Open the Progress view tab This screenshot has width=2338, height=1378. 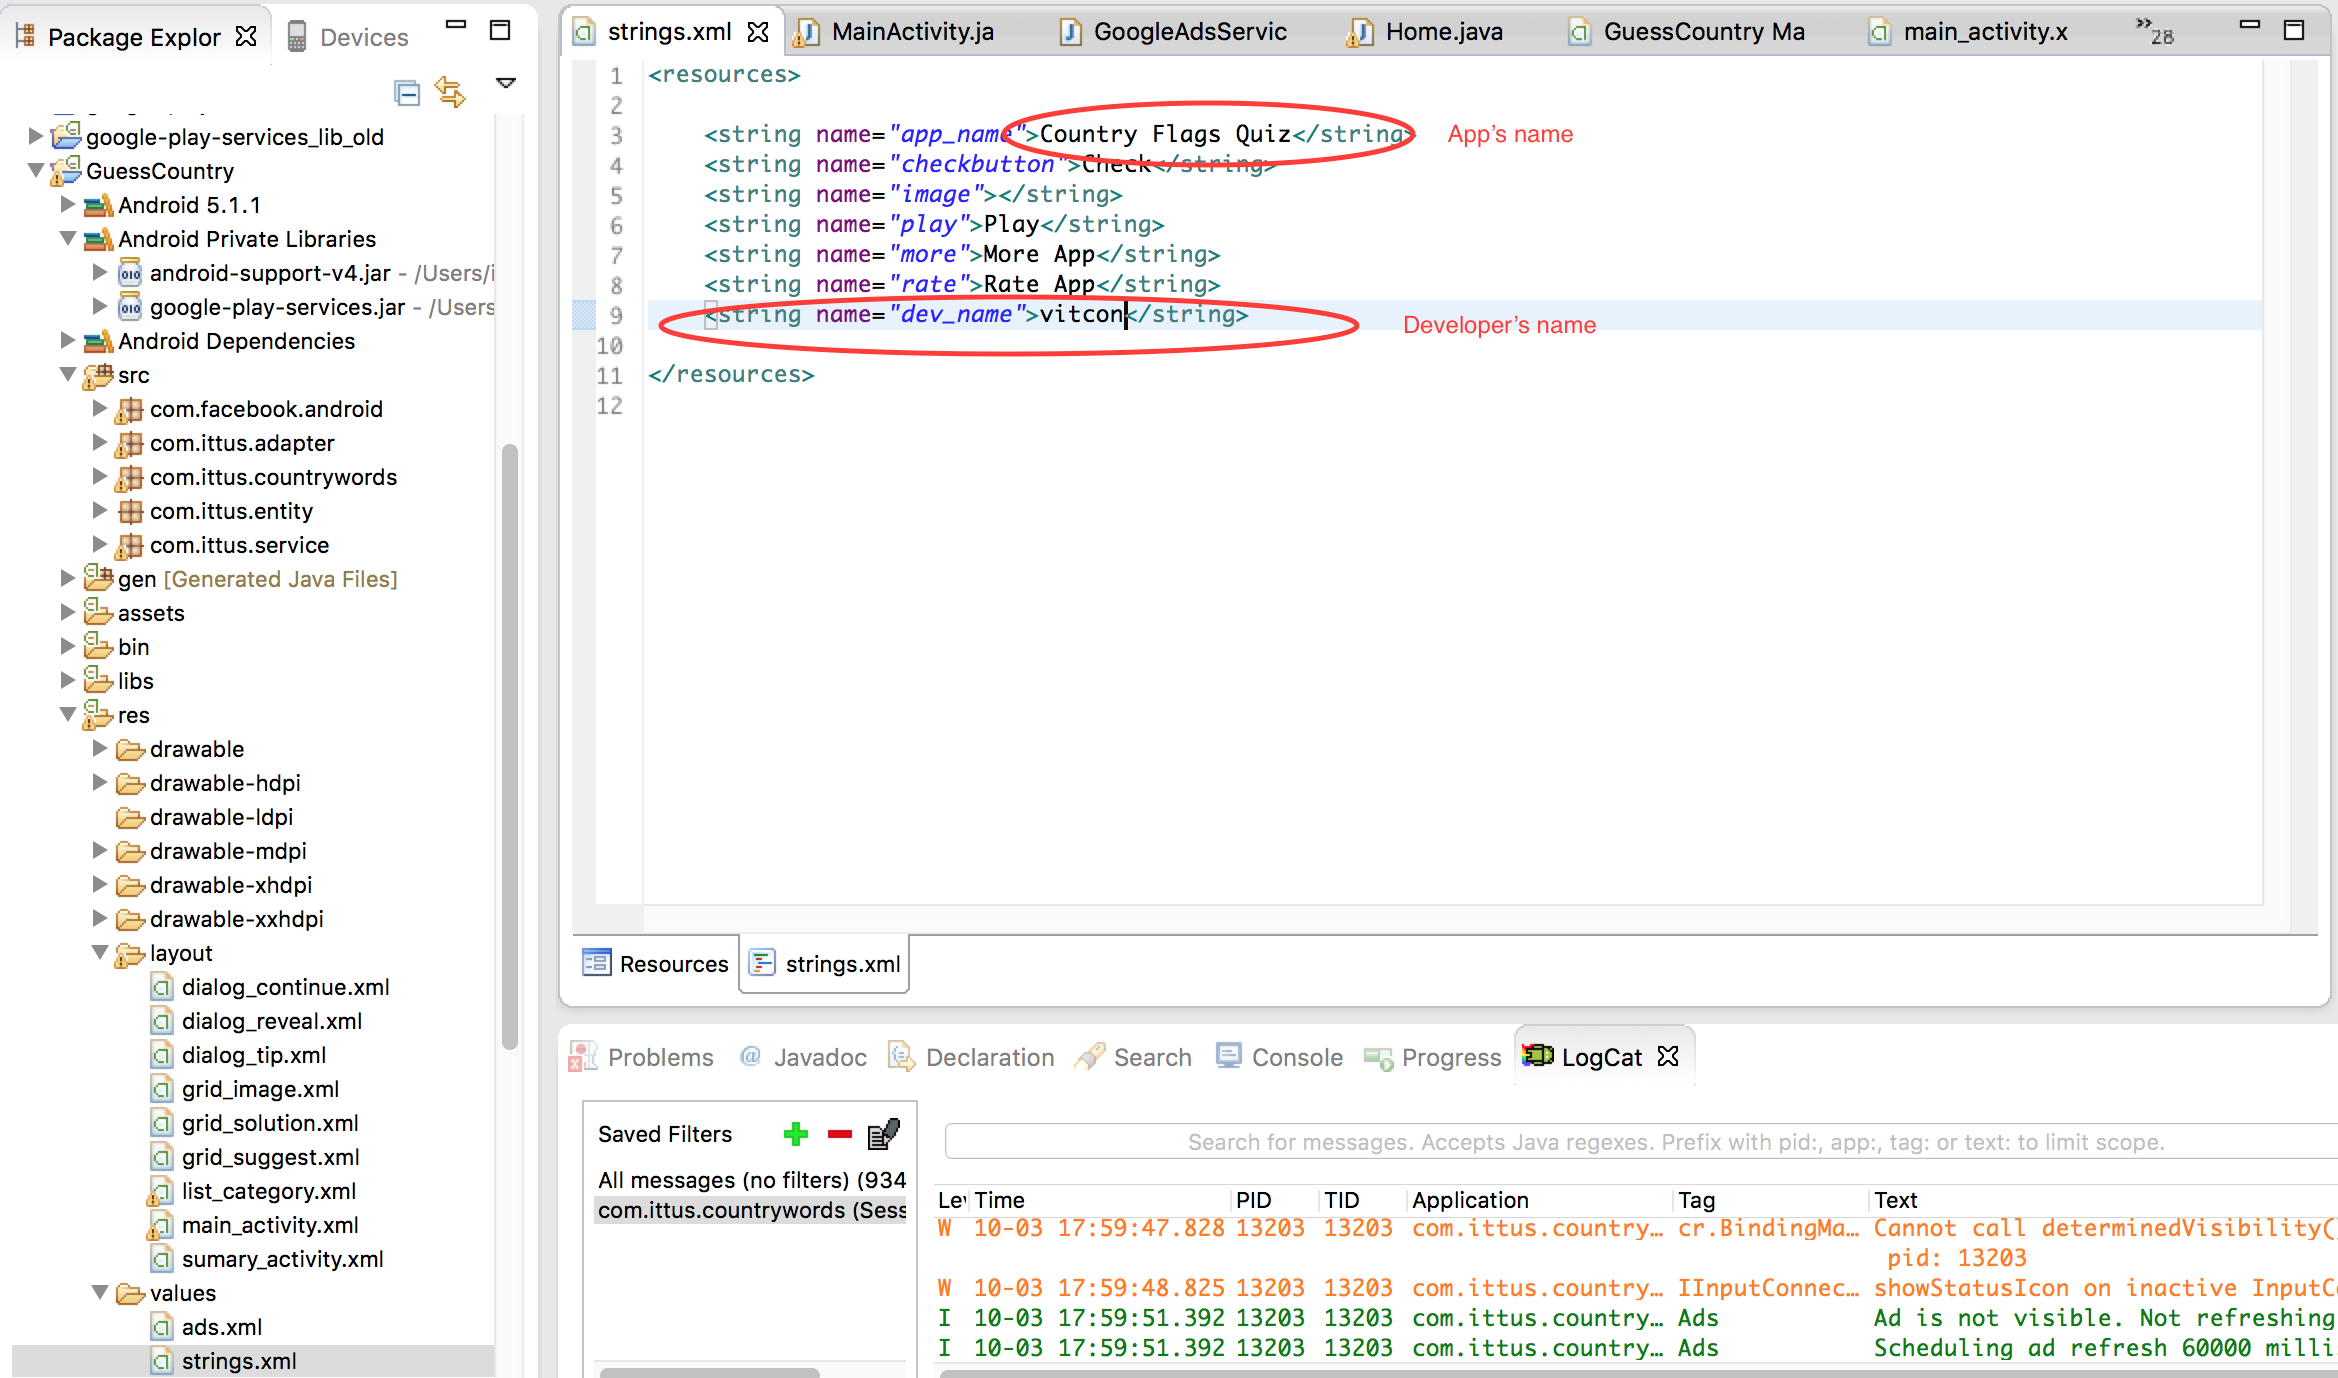coord(1433,1058)
